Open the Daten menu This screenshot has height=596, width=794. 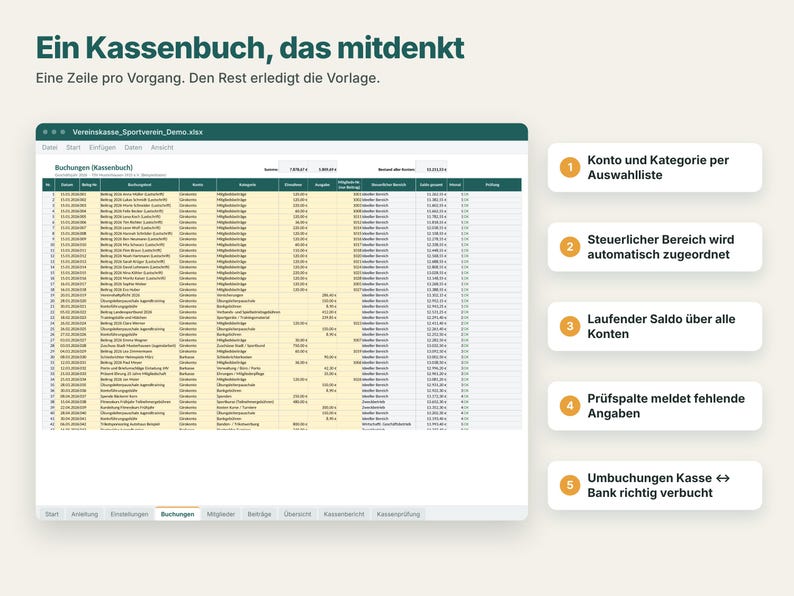click(133, 147)
